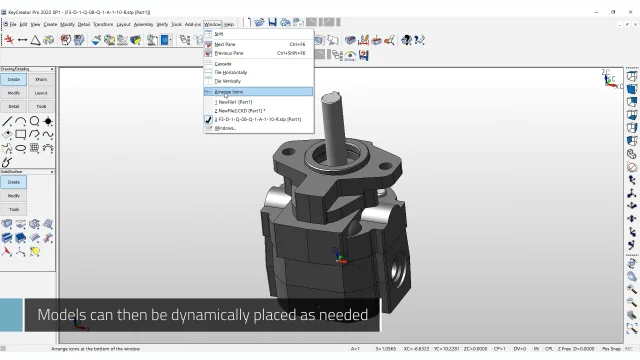Image resolution: width=640 pixels, height=360 pixels.
Task: Switch to 2 NewFile2.CKD window
Action: coord(259,111)
